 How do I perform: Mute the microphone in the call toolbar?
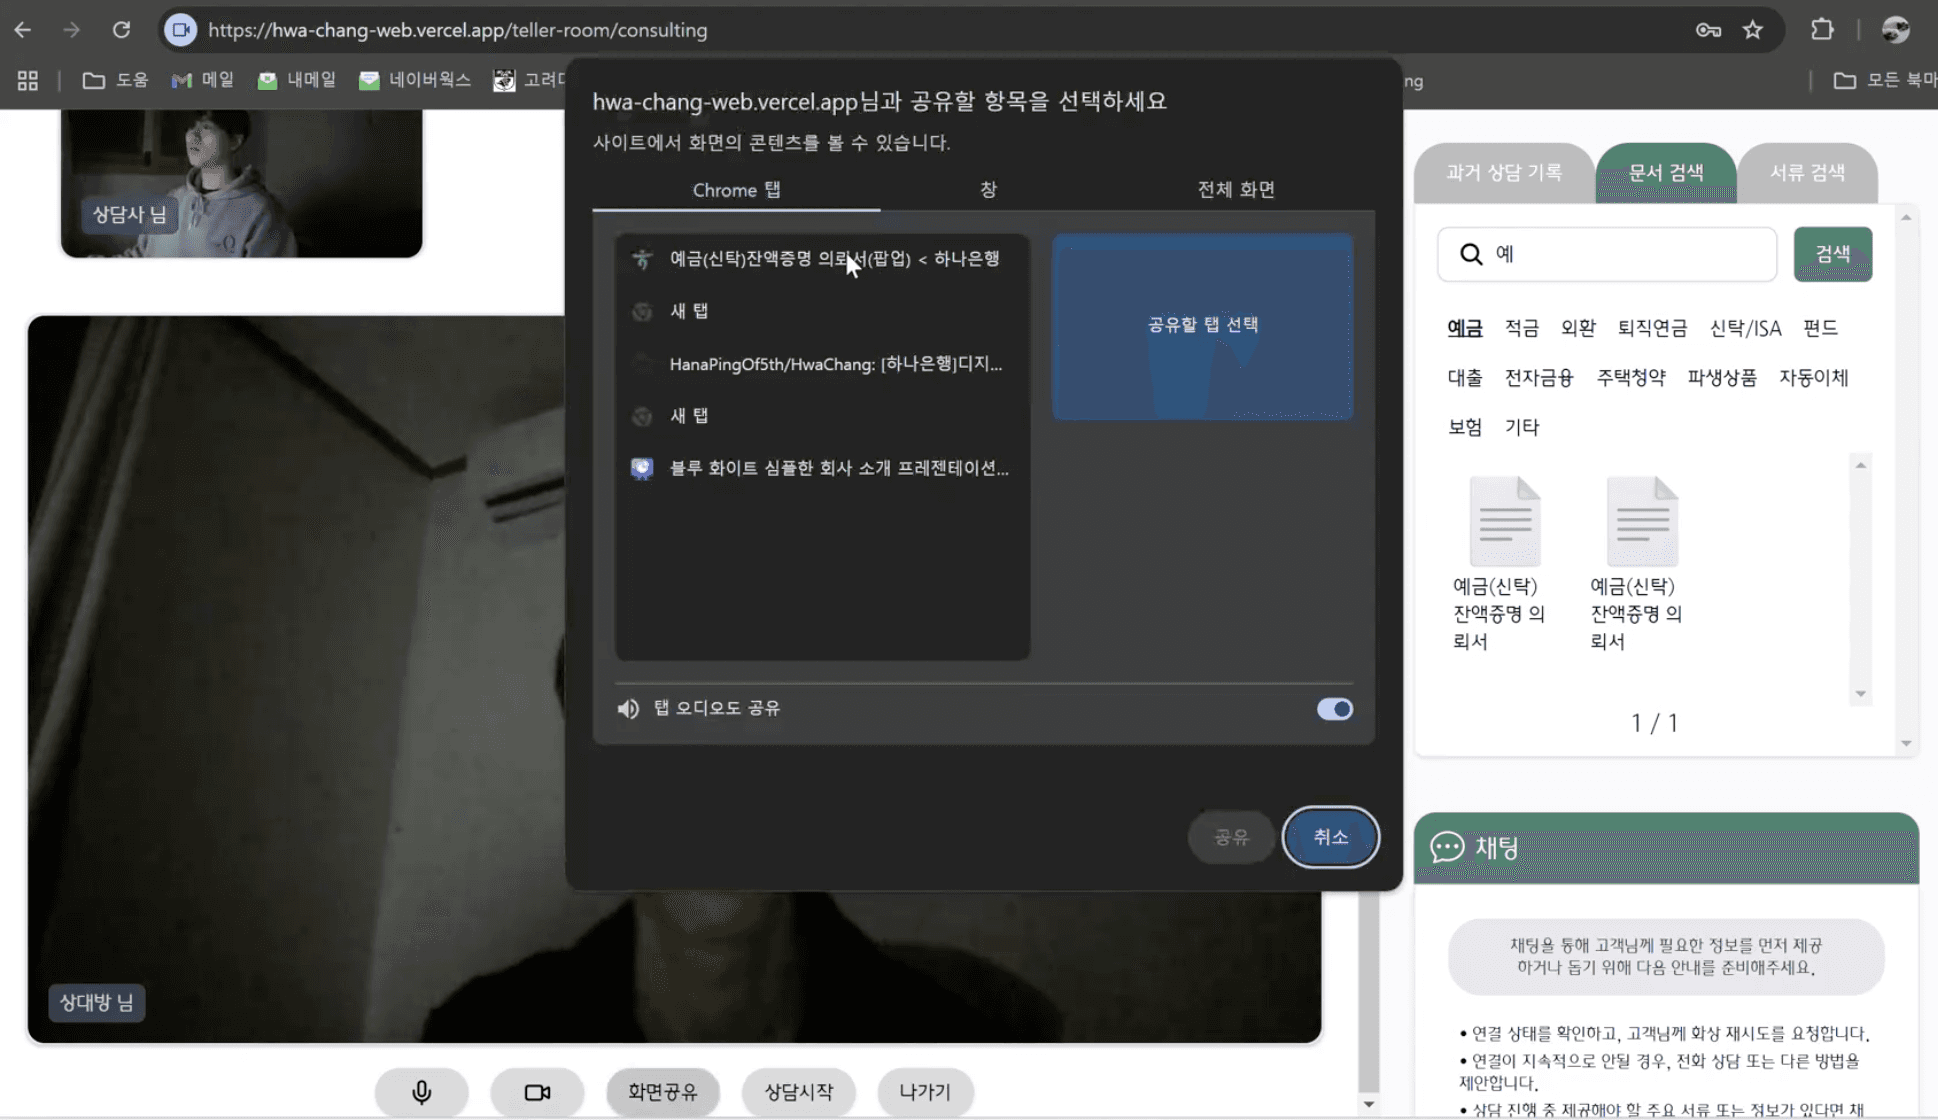(x=421, y=1092)
